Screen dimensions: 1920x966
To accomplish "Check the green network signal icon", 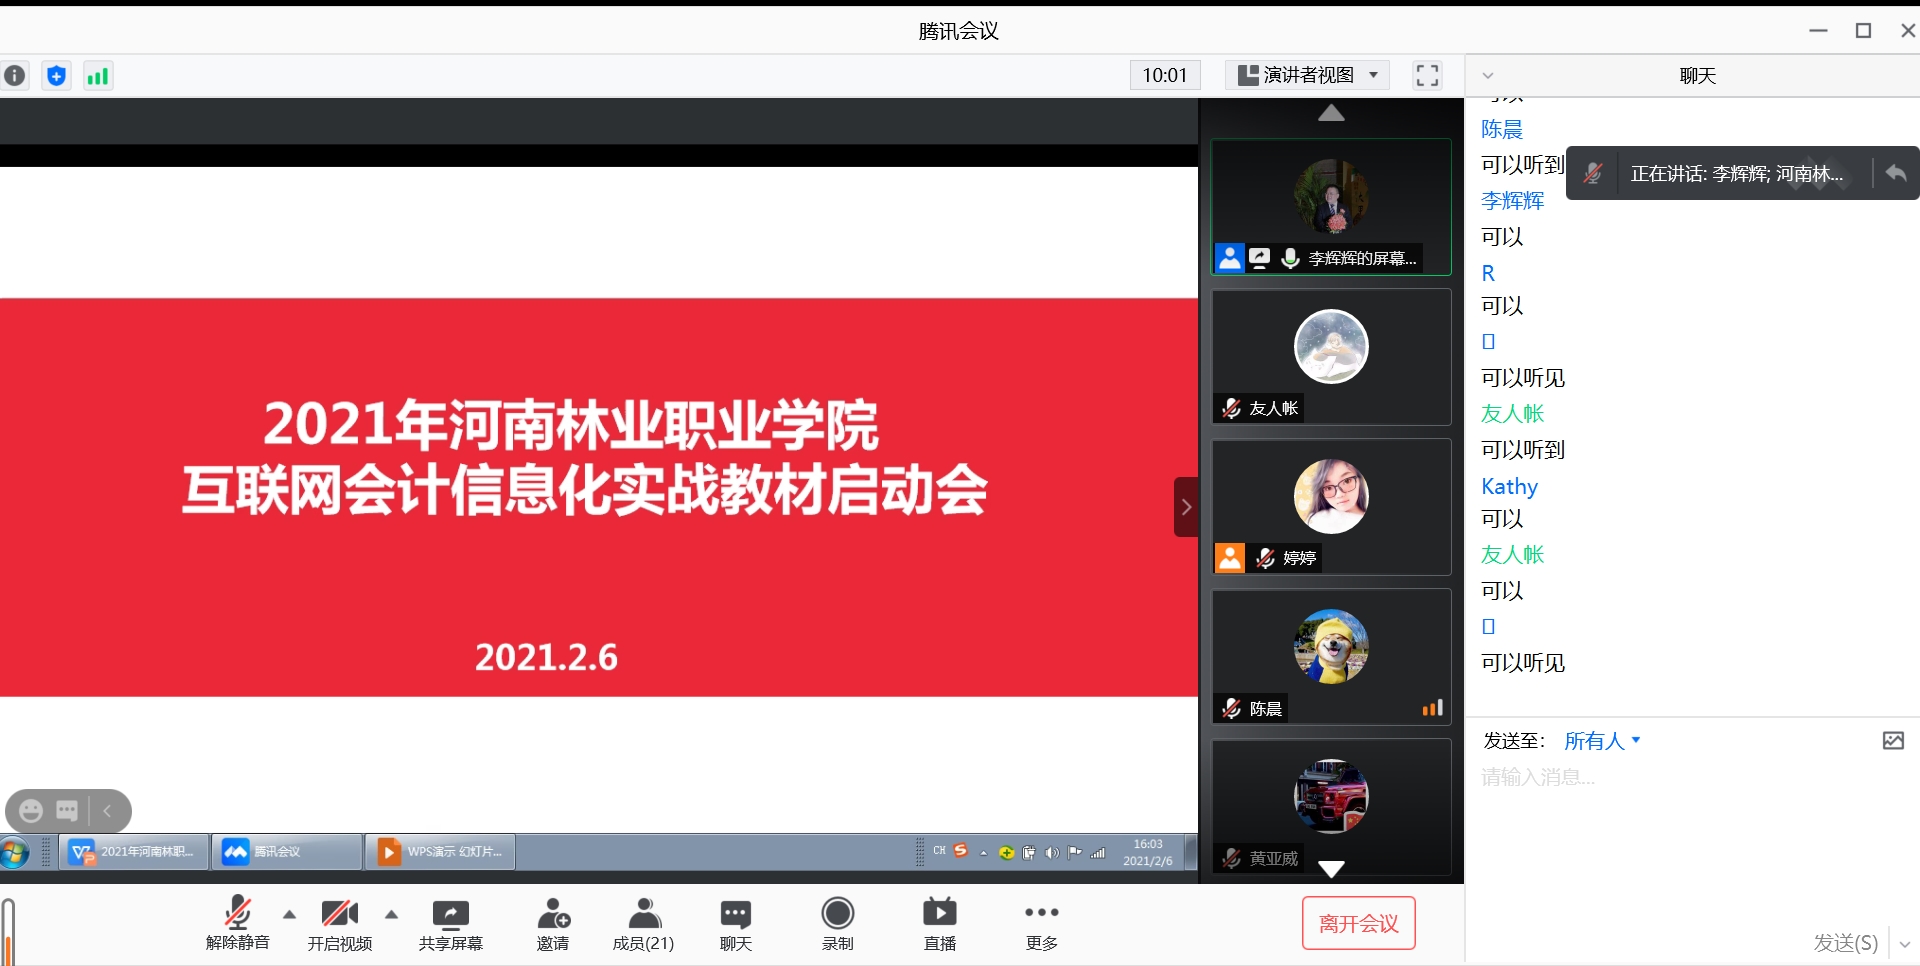I will [x=97, y=76].
